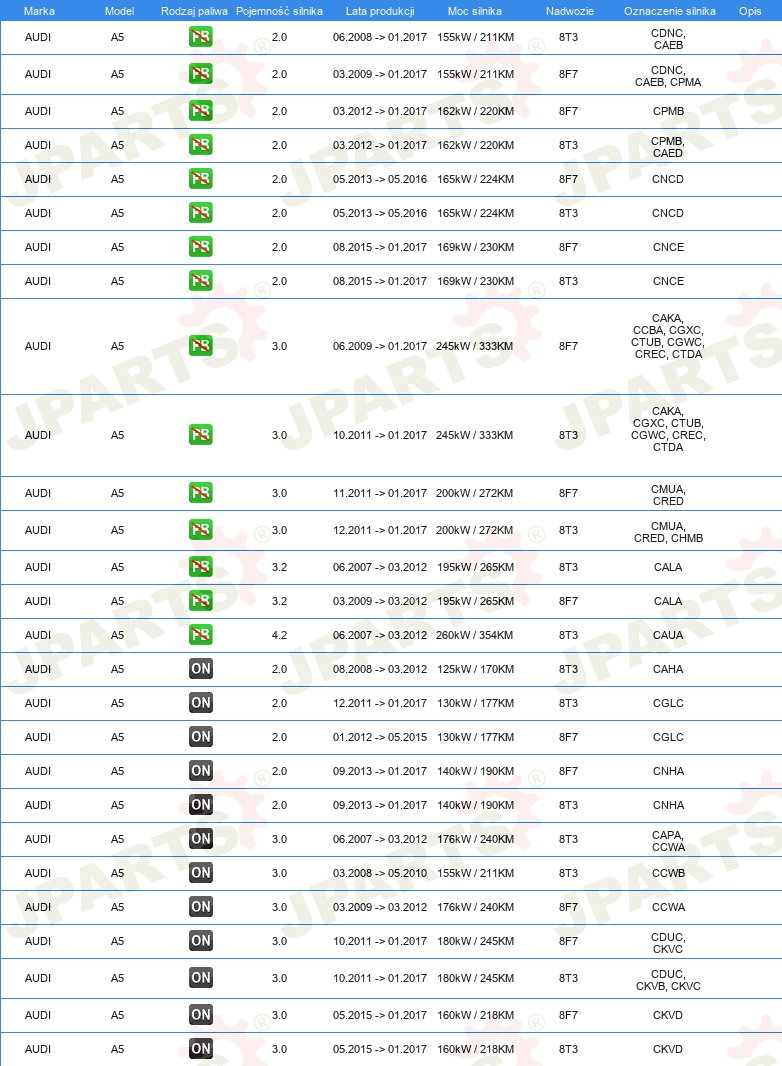Select the 06.2009 -> 01.2017 production years cell

coord(380,346)
